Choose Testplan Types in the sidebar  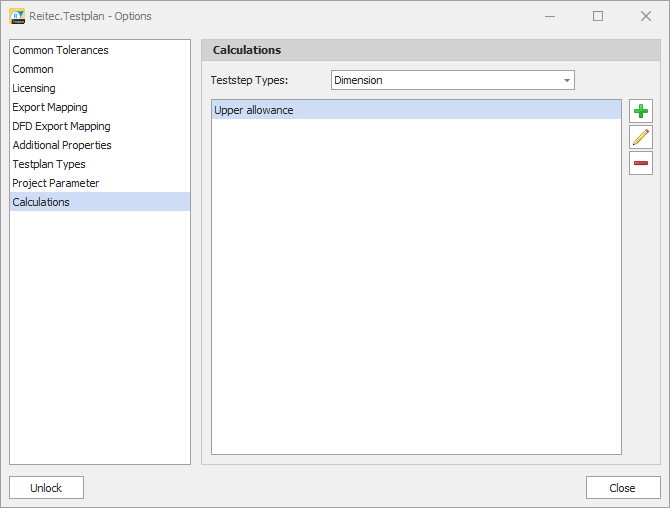(x=49, y=164)
